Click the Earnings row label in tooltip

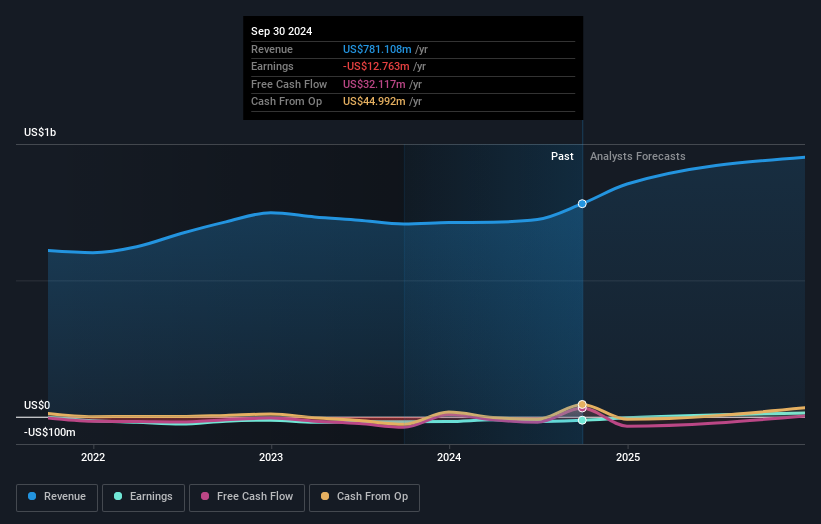click(x=272, y=66)
